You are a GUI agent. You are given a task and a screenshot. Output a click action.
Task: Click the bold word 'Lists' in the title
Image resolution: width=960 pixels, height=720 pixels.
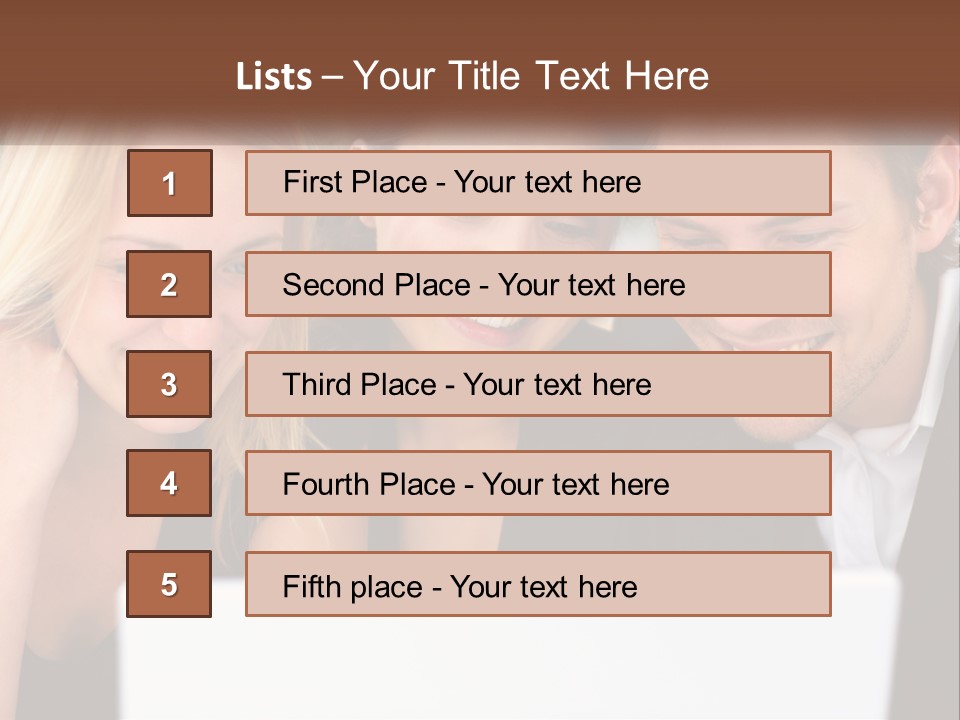pyautogui.click(x=274, y=77)
